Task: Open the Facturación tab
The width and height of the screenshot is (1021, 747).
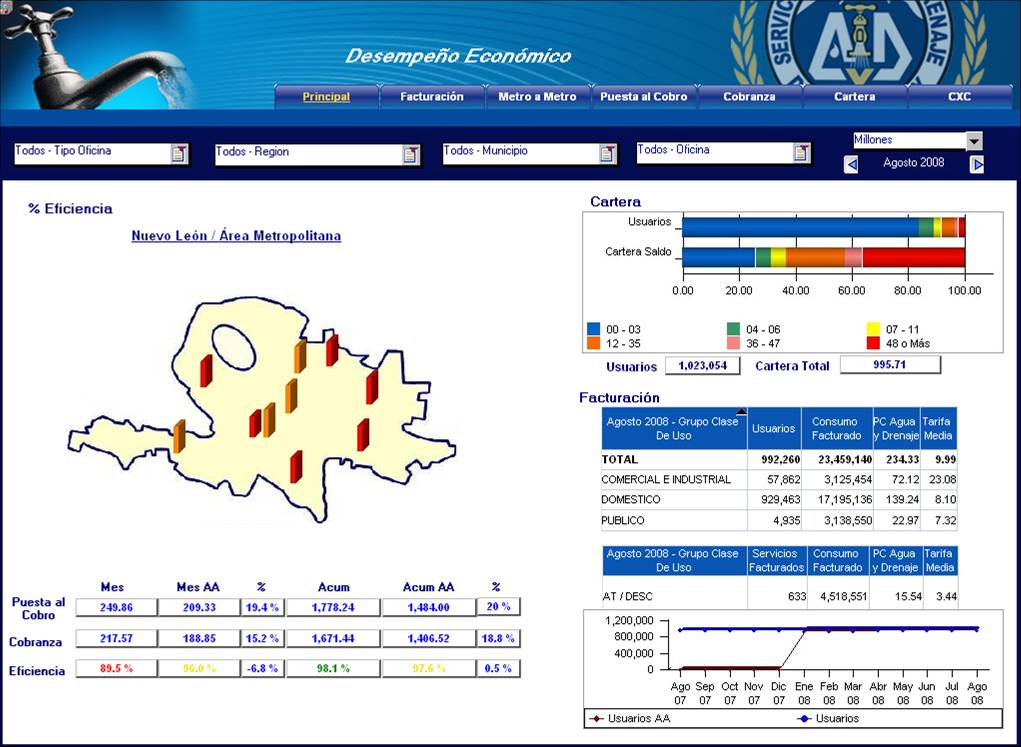Action: click(x=432, y=96)
